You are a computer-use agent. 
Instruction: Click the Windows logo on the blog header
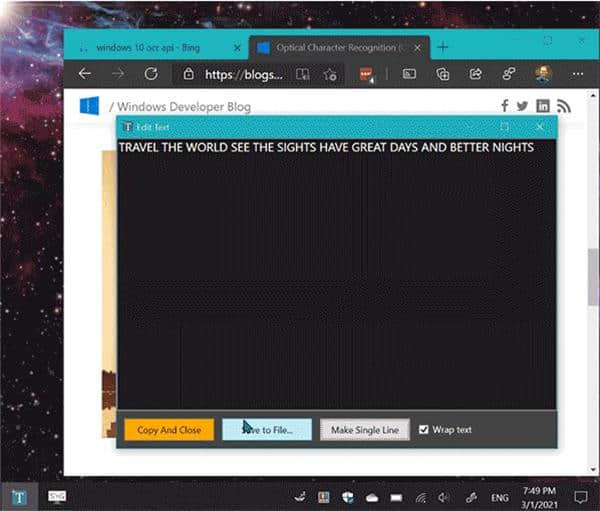point(90,106)
